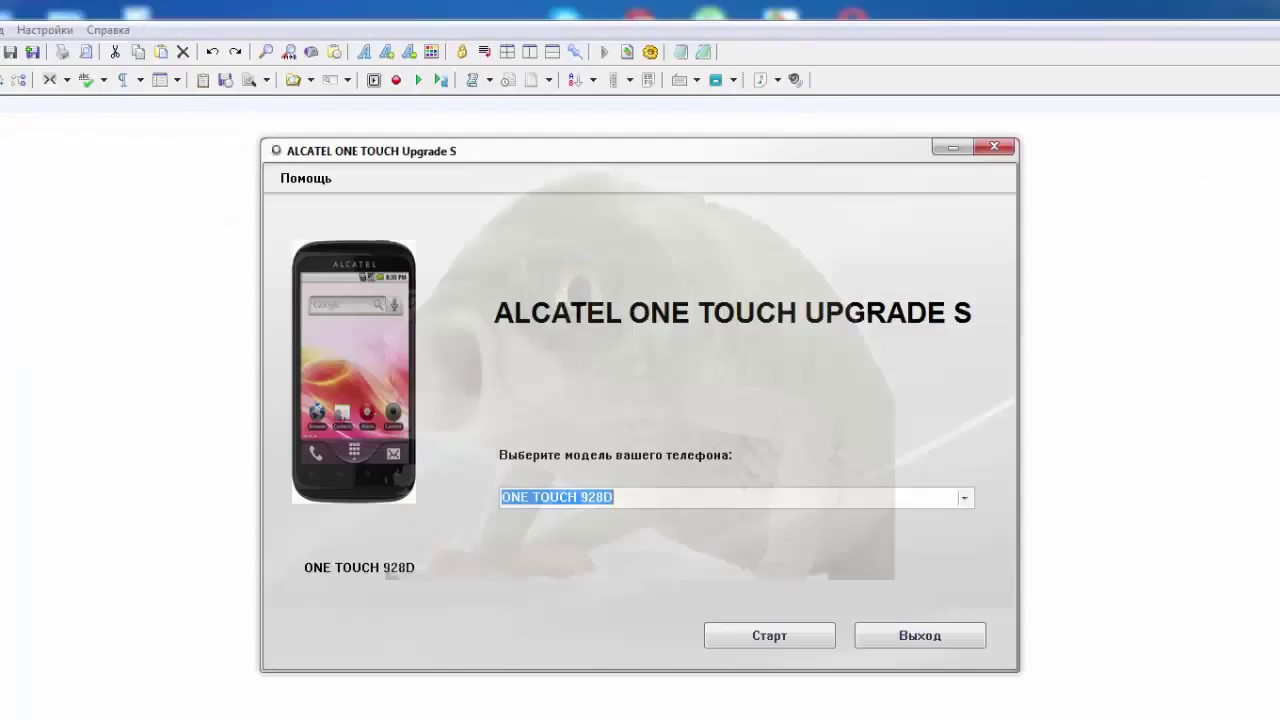Open the Справка menu
Screen dimensions: 1280x720
tap(108, 30)
